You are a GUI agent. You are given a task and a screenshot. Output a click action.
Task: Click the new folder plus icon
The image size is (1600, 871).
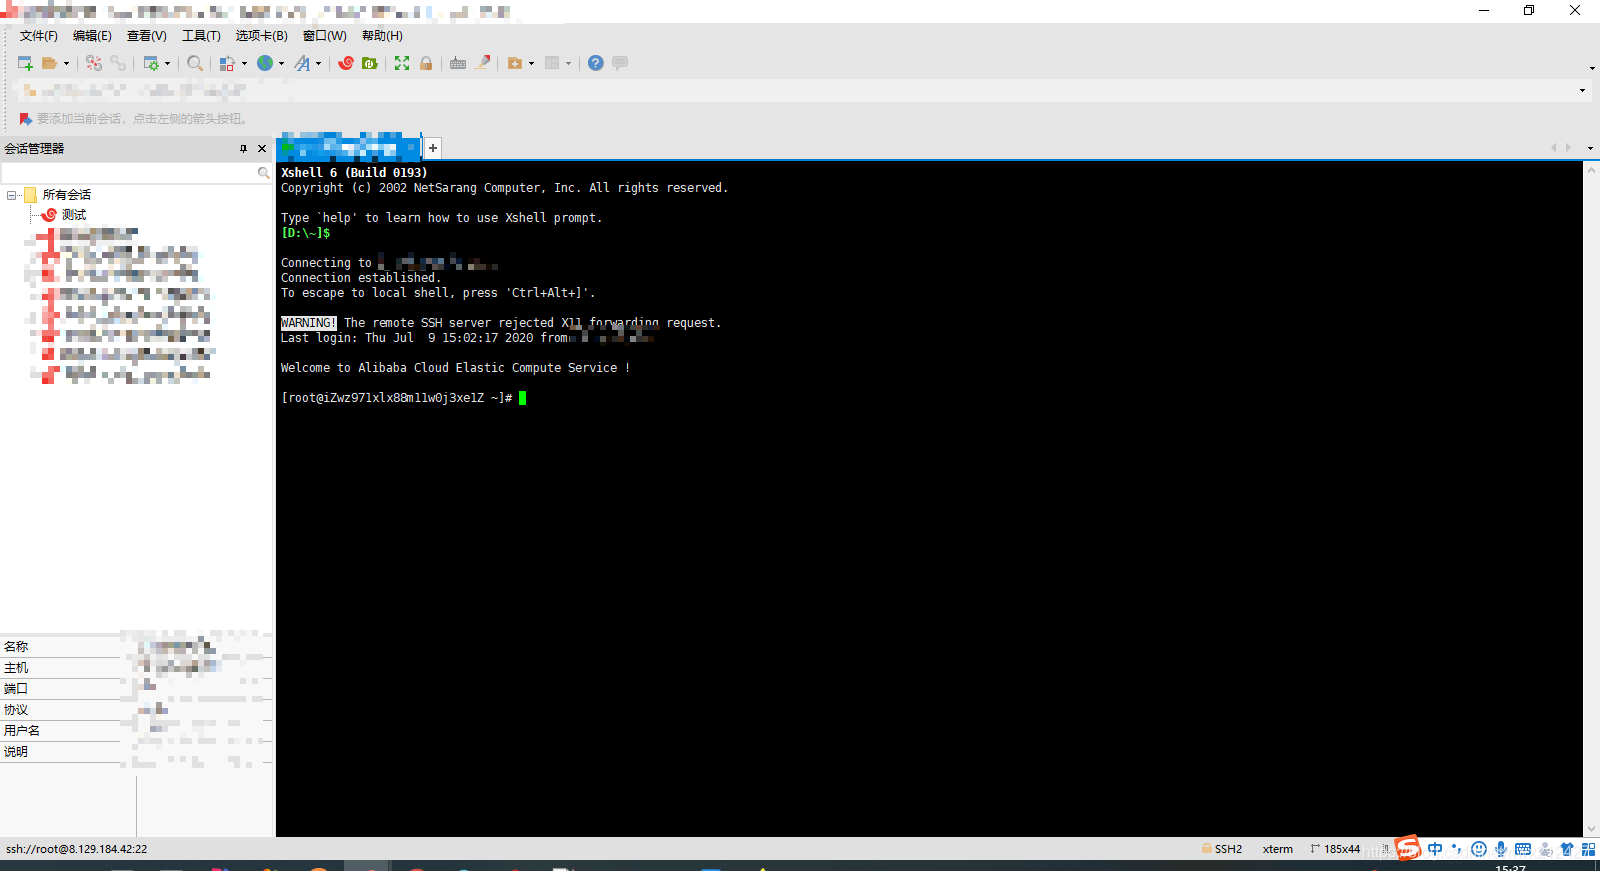click(x=515, y=63)
